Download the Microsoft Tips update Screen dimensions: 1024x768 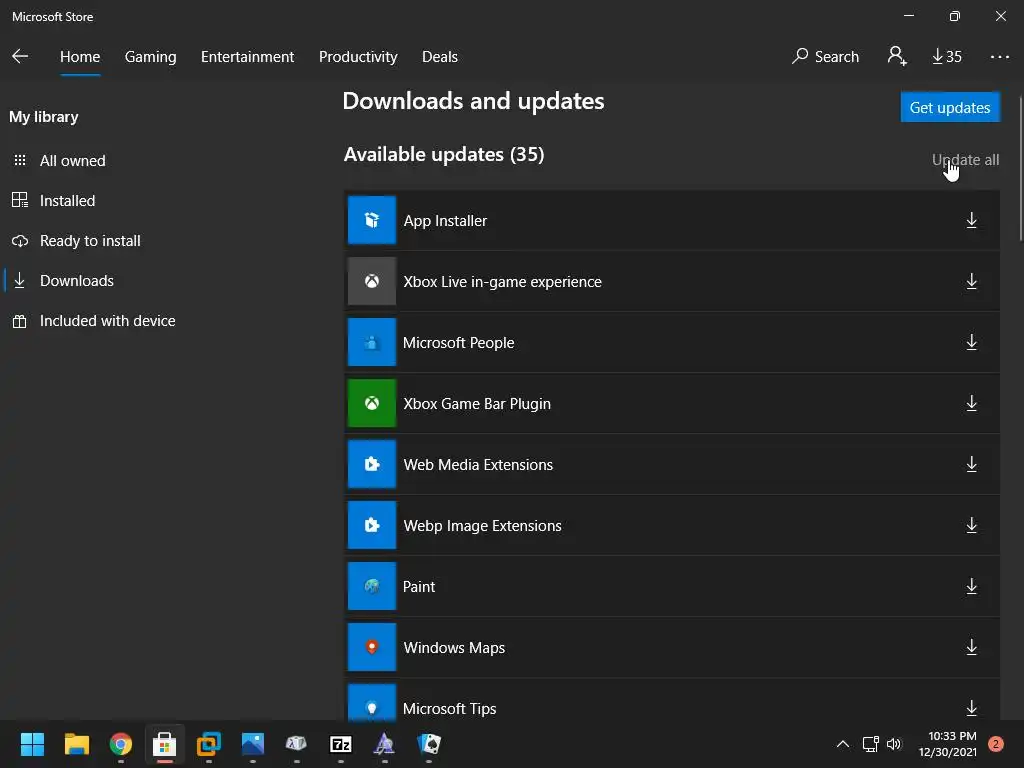(971, 708)
